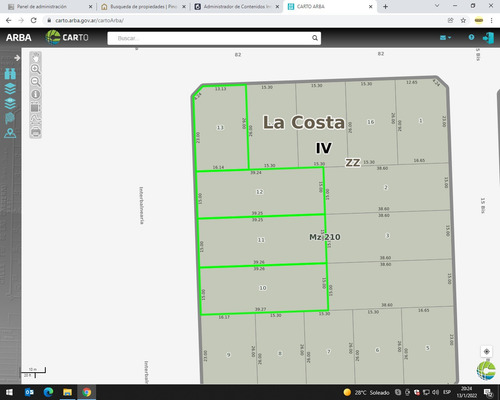Click the print map tool

pyautogui.click(x=36, y=132)
